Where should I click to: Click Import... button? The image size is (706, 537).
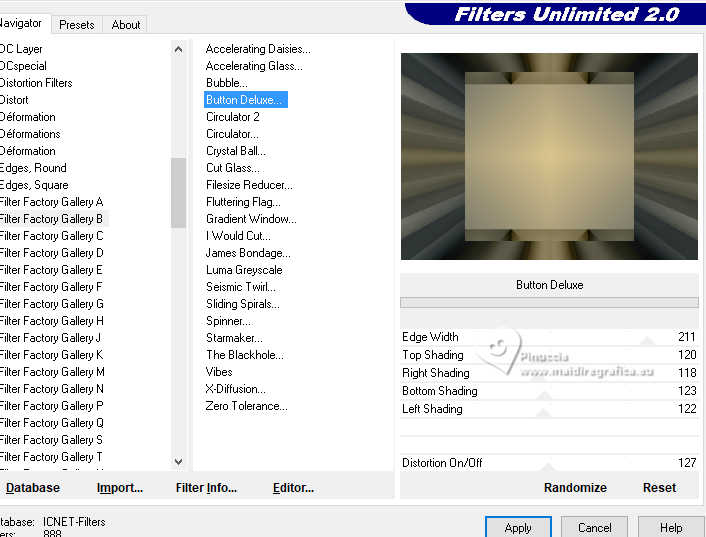tap(120, 487)
